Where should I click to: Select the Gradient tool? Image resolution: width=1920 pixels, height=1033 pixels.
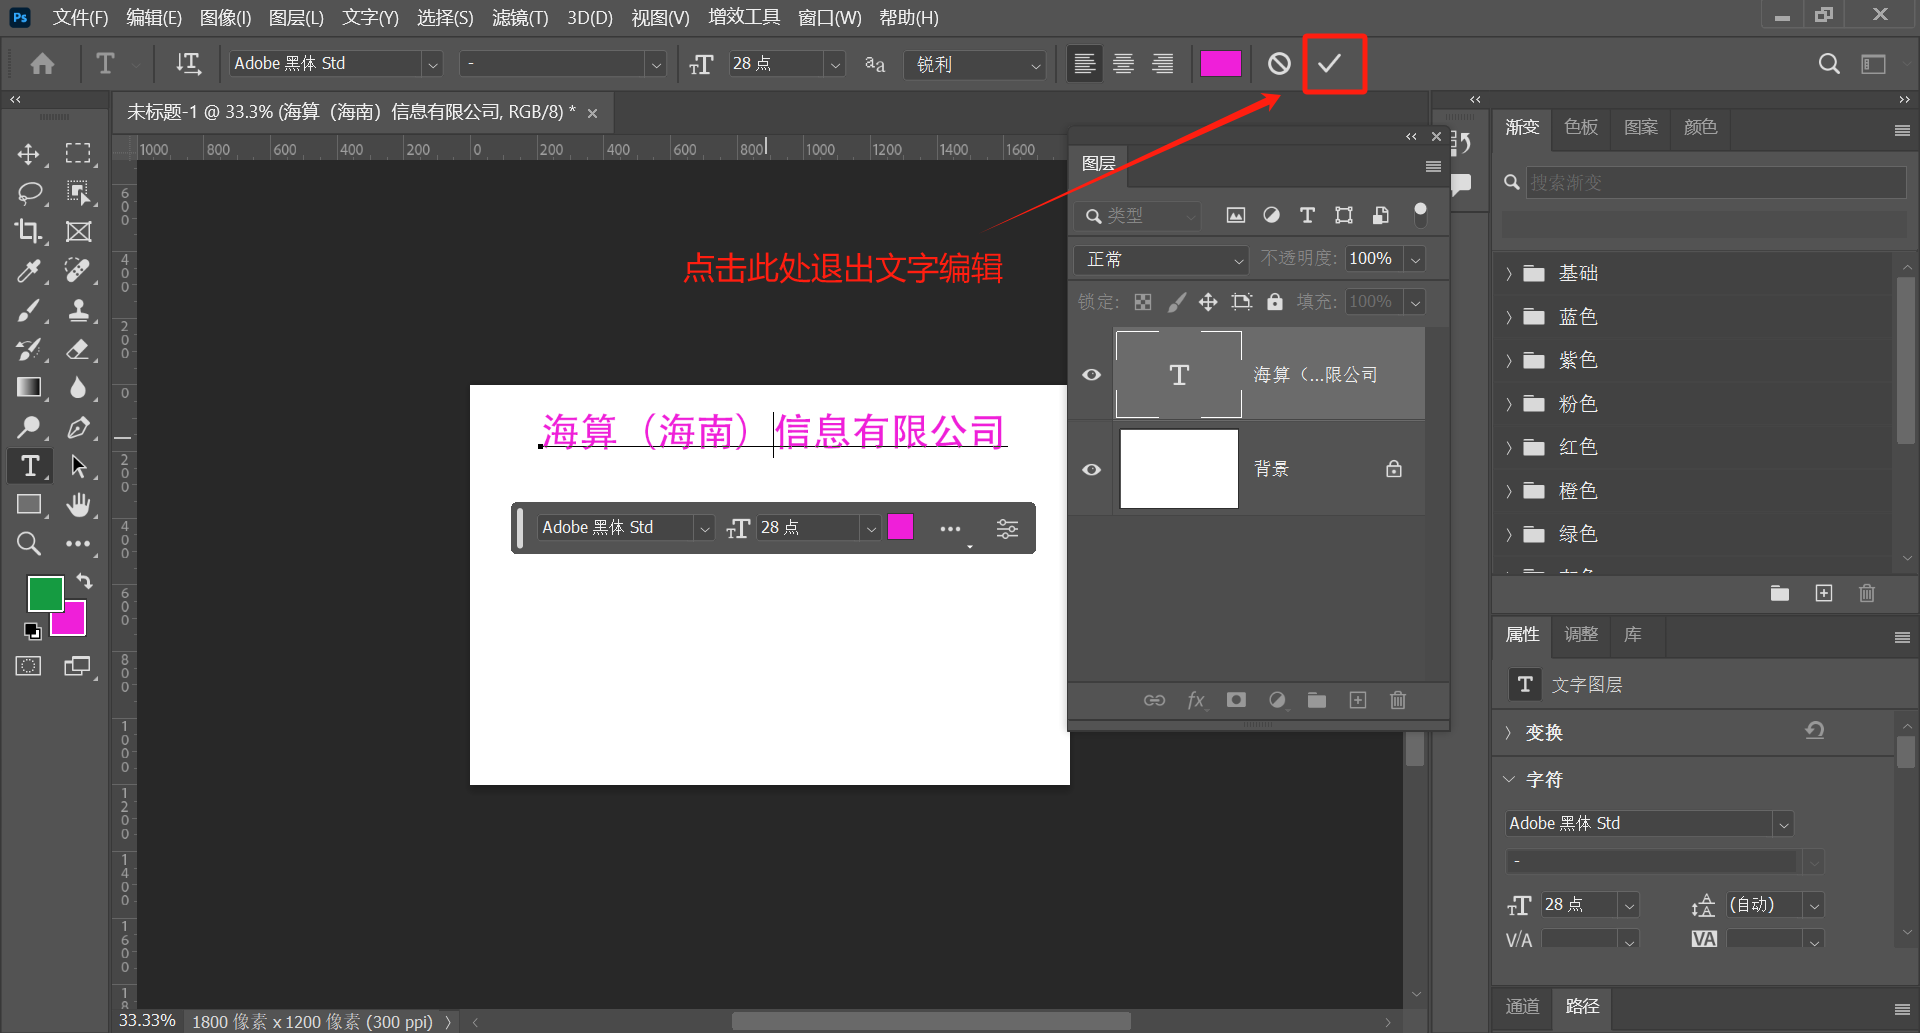tap(28, 388)
